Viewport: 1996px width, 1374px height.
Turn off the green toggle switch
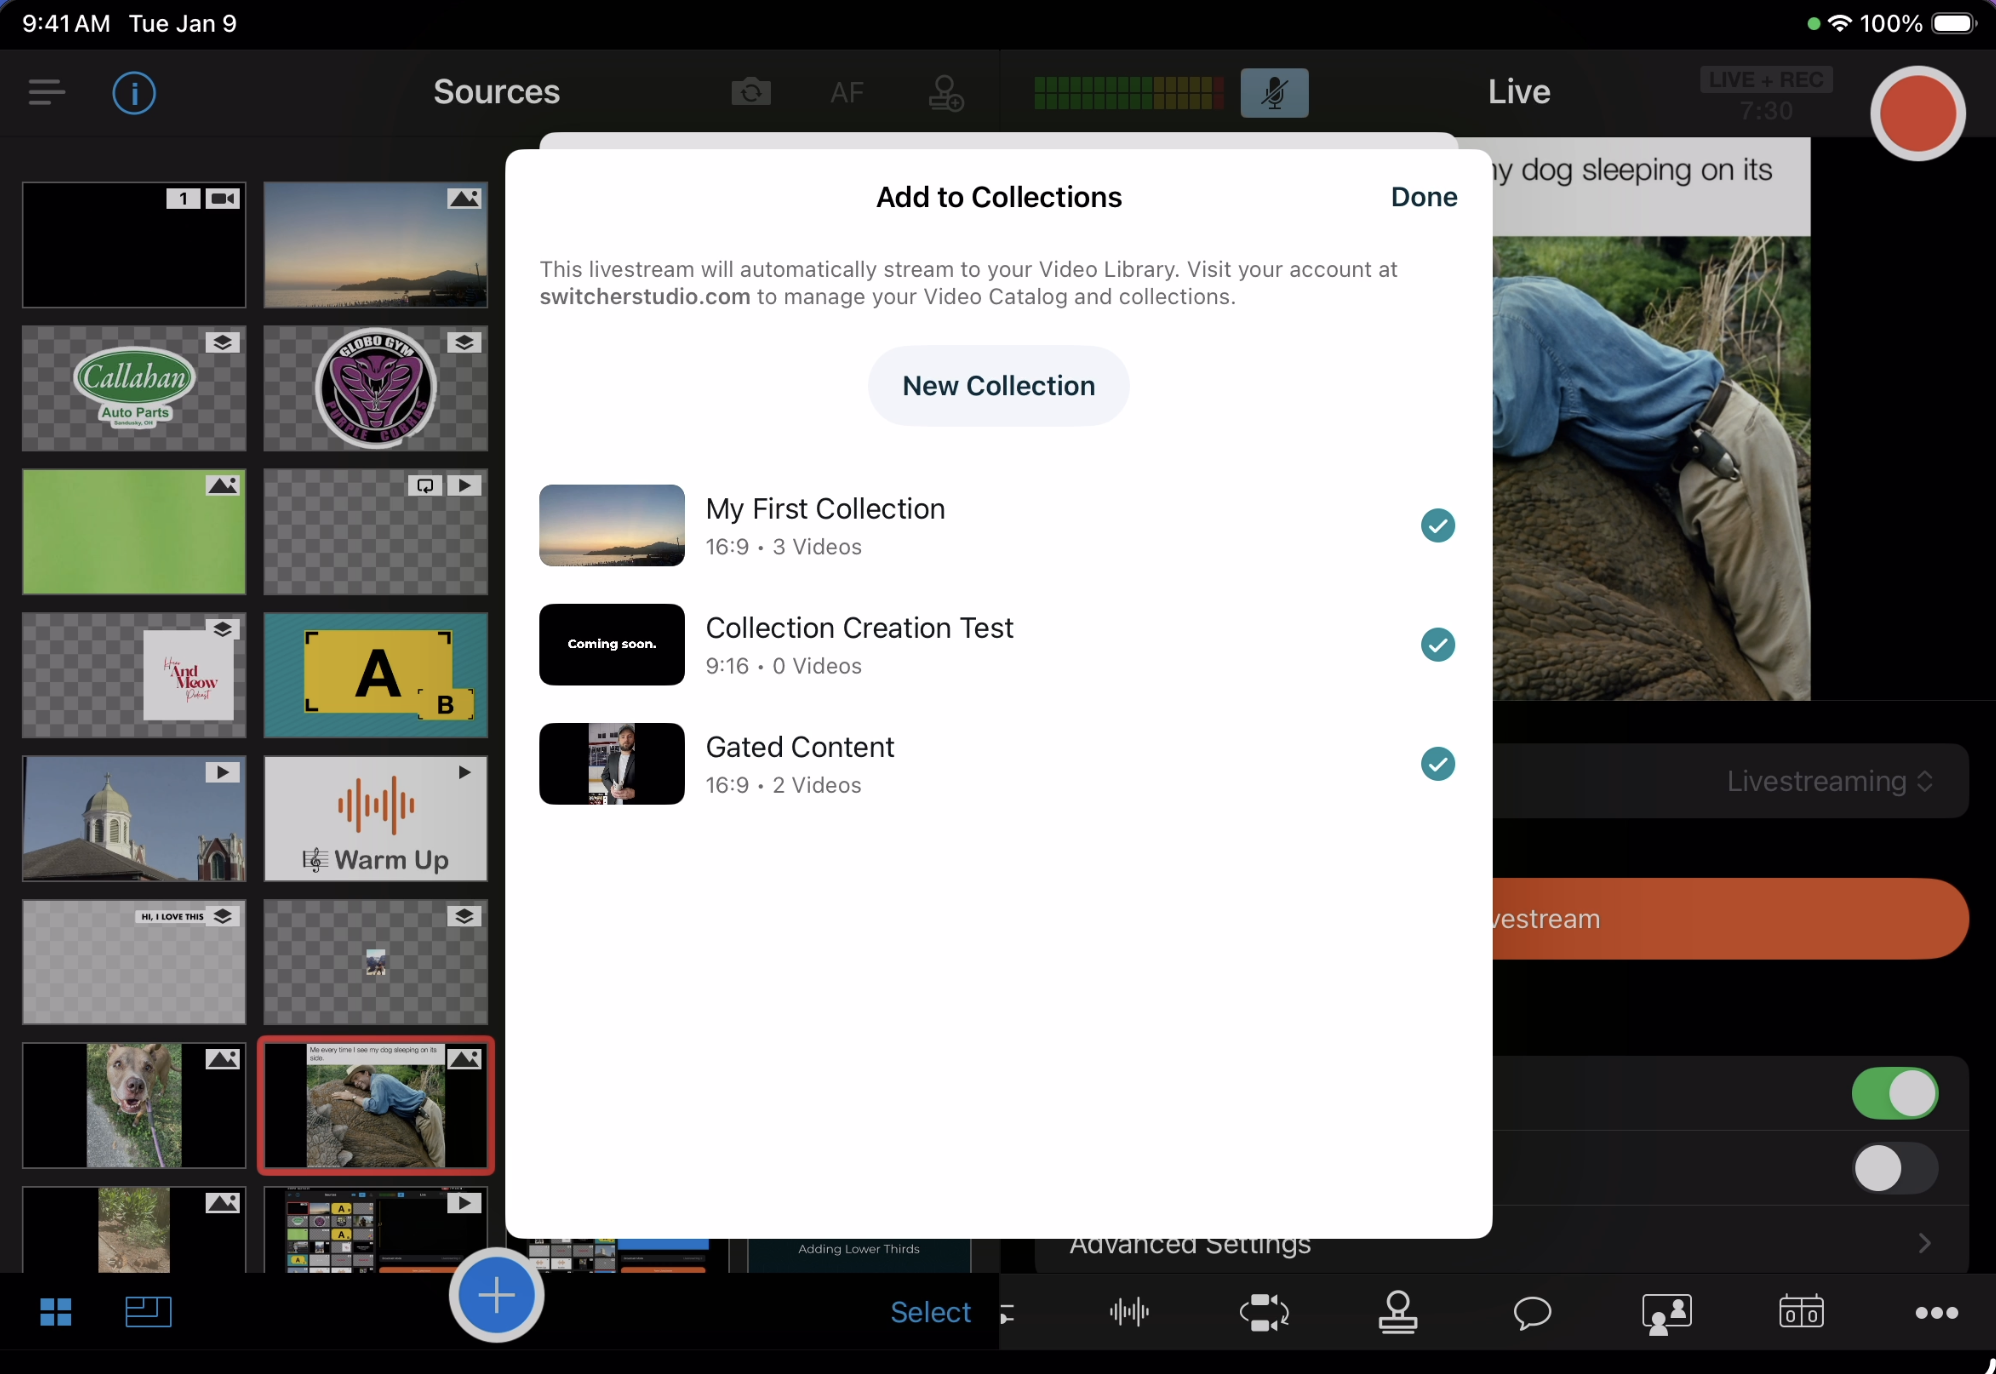pos(1894,1093)
